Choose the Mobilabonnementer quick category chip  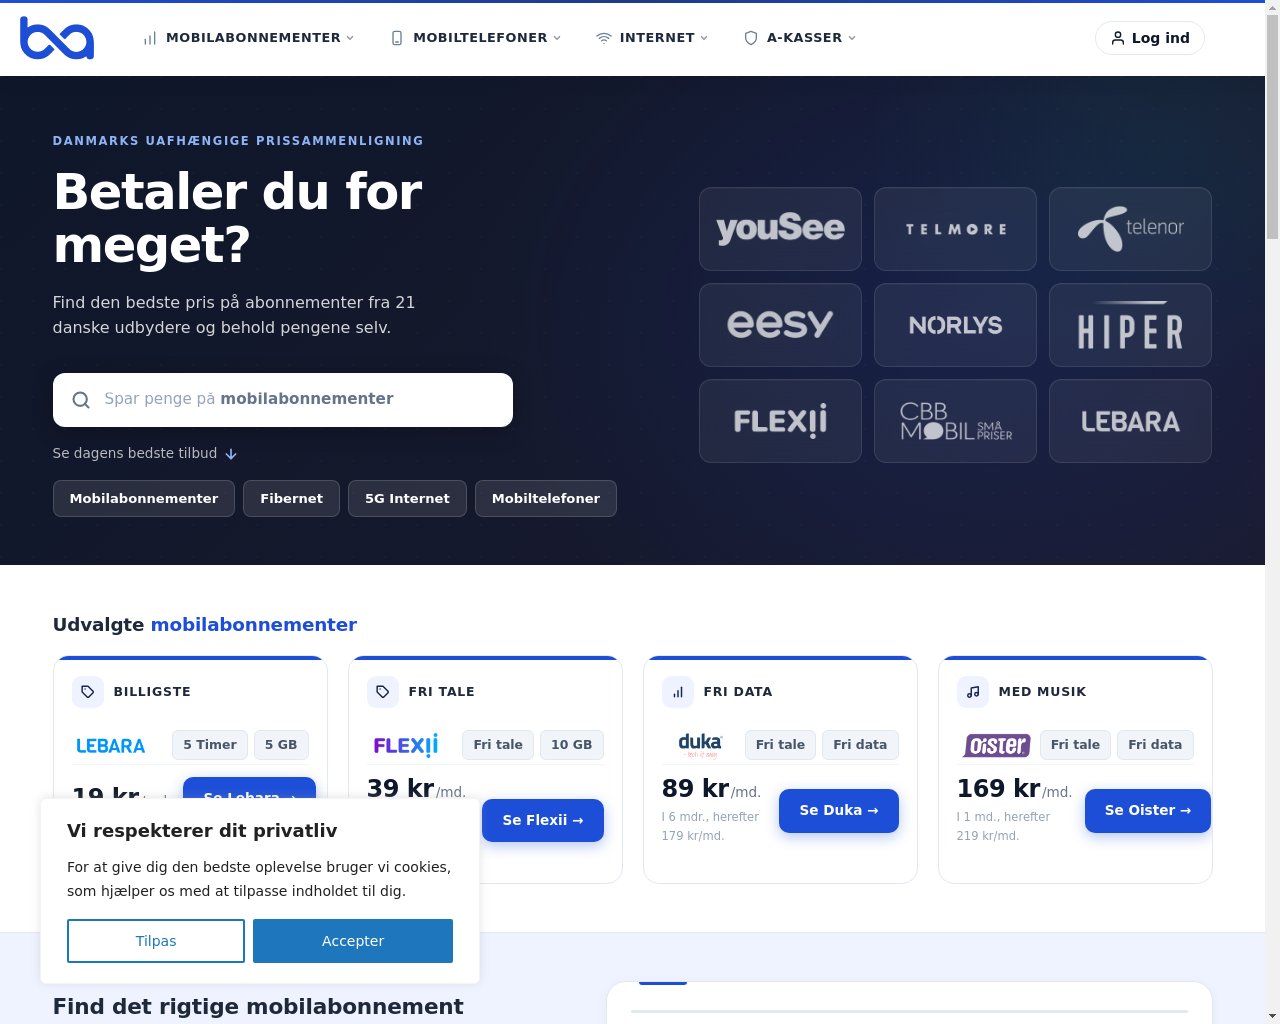[144, 499]
